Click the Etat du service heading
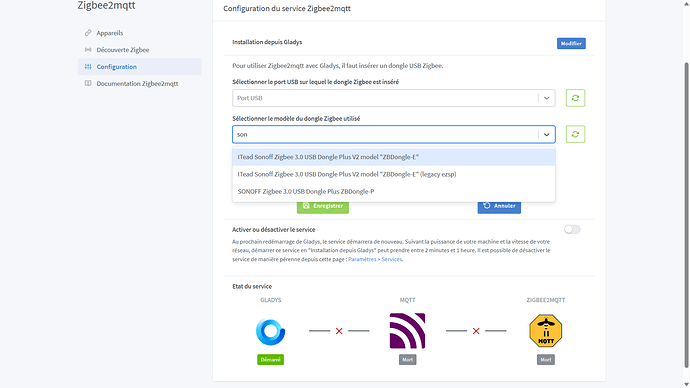 pyautogui.click(x=252, y=286)
